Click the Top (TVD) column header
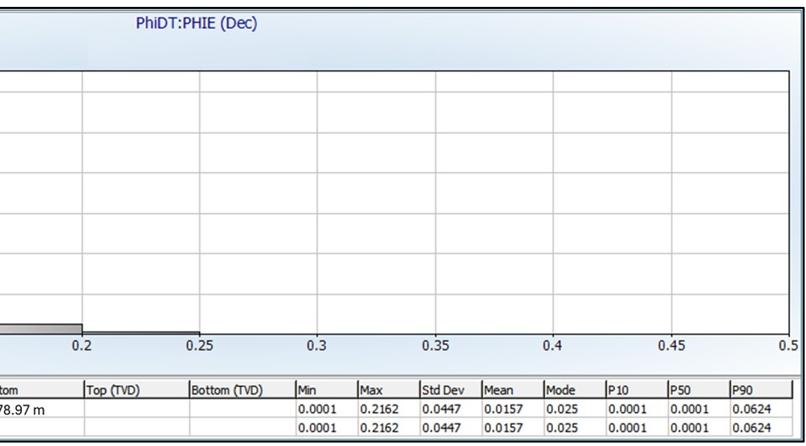The width and height of the screenshot is (806, 446). 137,390
